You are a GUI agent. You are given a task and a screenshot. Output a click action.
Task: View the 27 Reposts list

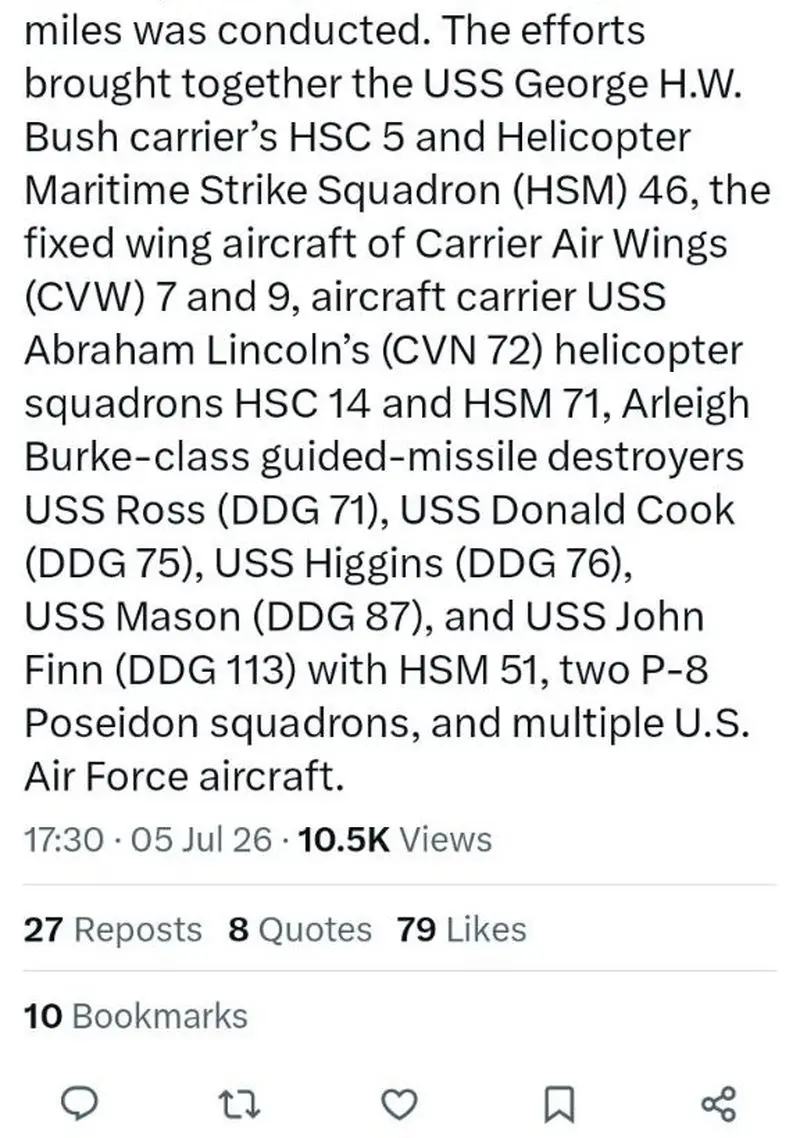point(113,929)
